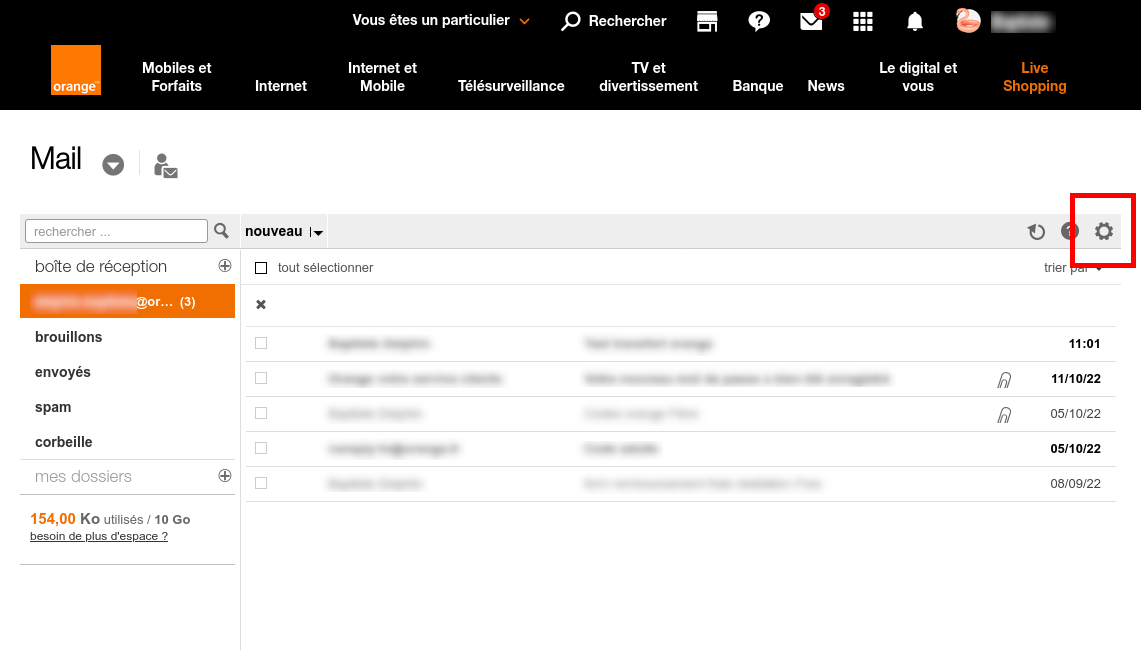
Task: Select the checkbox of the 08/09/22 message
Action: (x=261, y=483)
